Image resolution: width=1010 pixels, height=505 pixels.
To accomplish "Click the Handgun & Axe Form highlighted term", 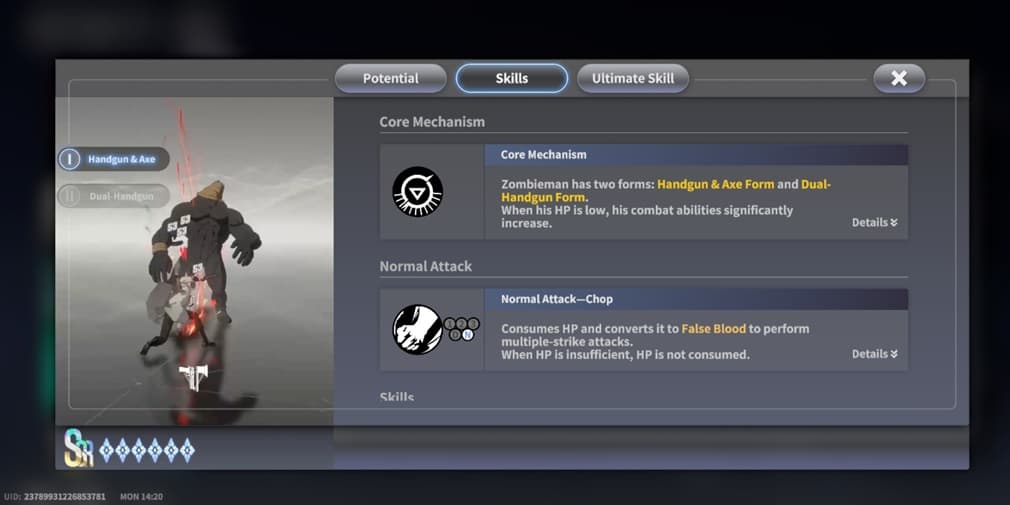I will tap(716, 184).
